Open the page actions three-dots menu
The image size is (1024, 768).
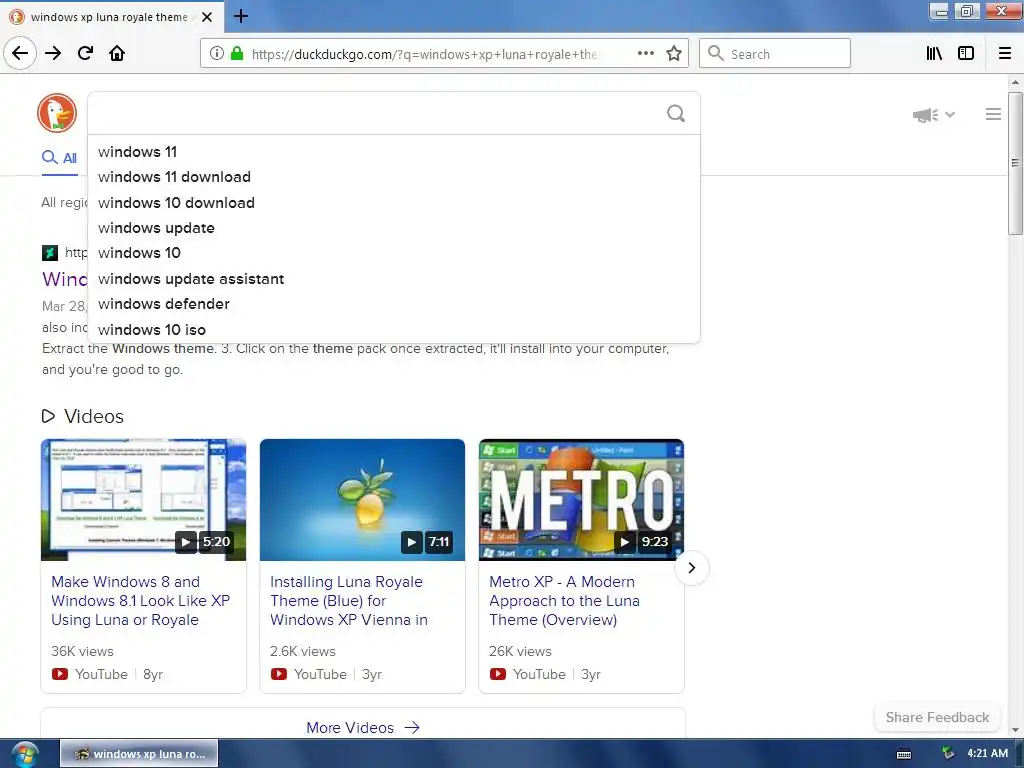click(646, 54)
